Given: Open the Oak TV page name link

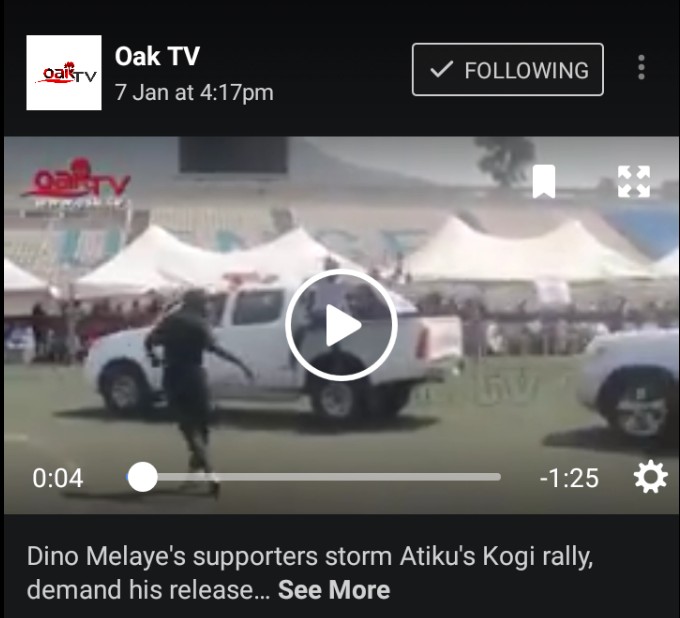Looking at the screenshot, I should coord(157,56).
